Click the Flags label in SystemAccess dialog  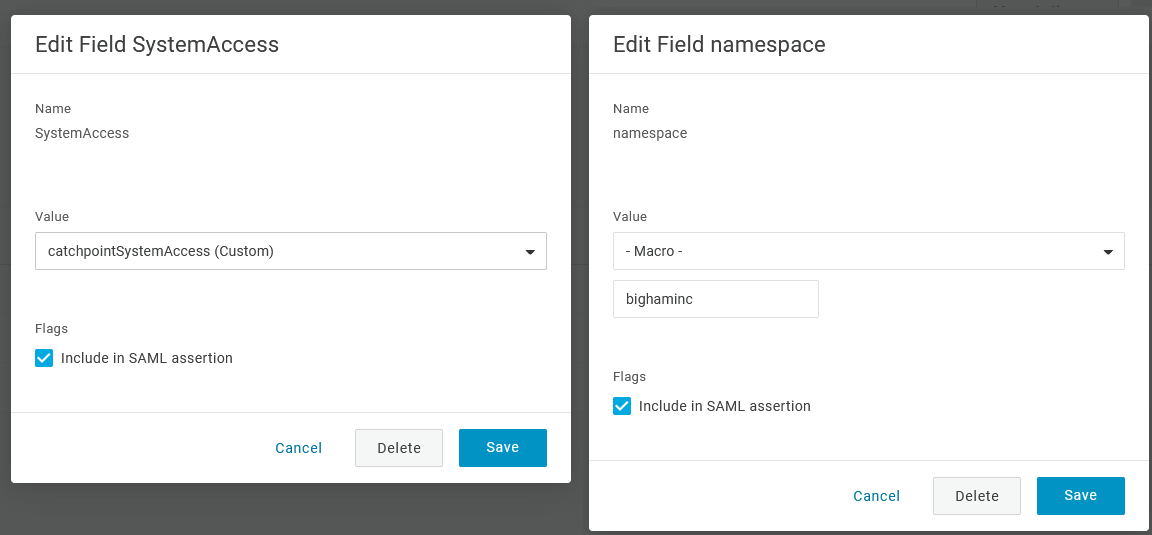pyautogui.click(x=51, y=328)
